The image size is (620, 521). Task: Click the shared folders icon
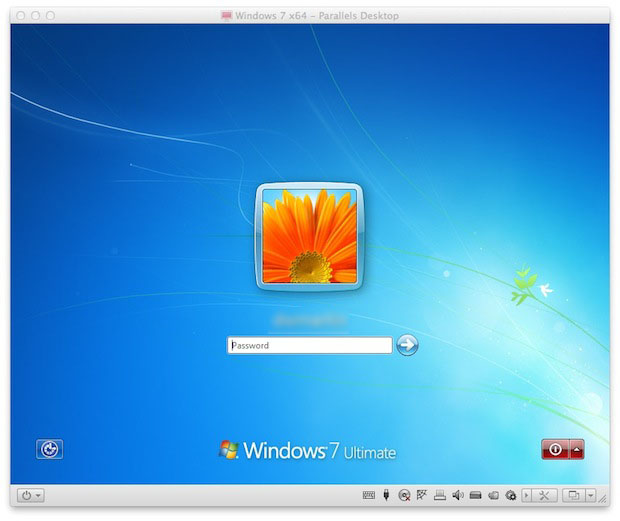(493, 495)
